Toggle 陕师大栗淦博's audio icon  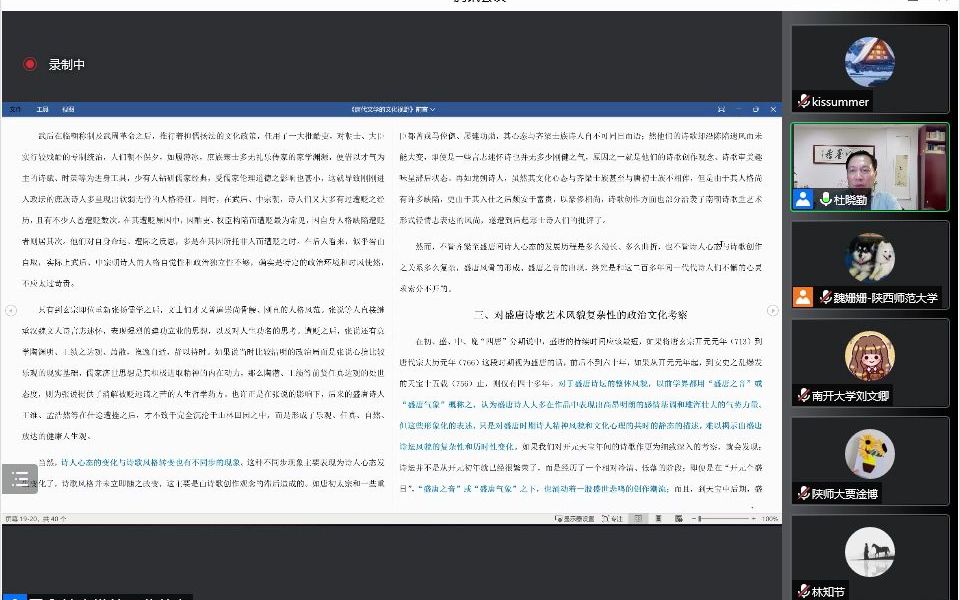802,493
